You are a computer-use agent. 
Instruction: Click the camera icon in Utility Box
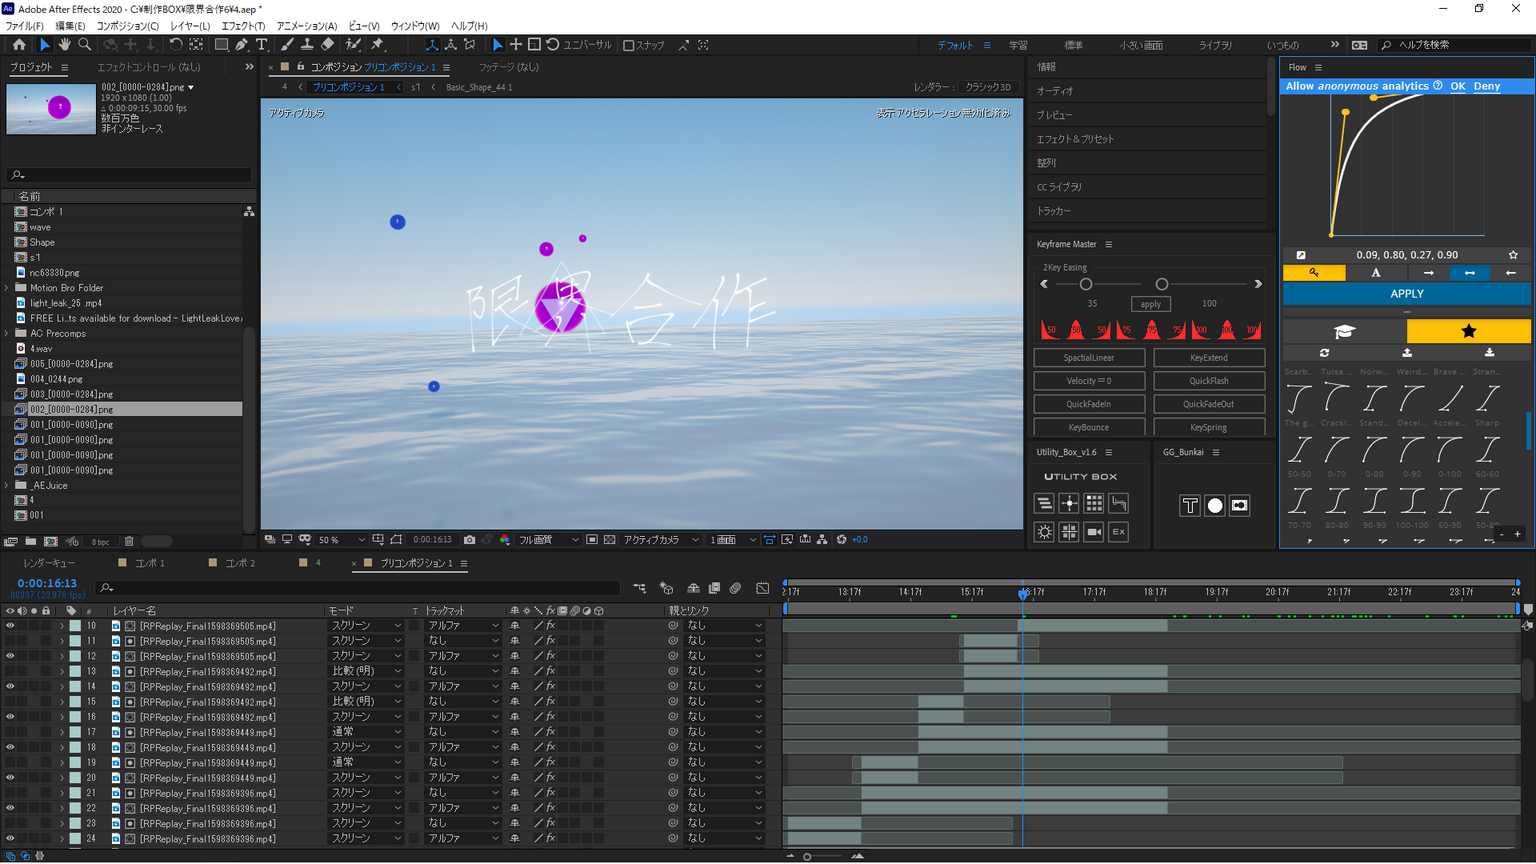point(1094,532)
